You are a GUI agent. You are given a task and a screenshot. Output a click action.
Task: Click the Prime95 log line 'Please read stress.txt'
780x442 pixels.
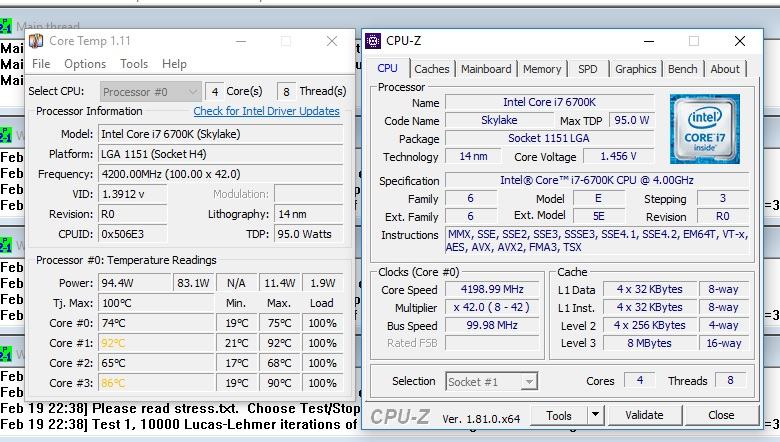tap(179, 409)
